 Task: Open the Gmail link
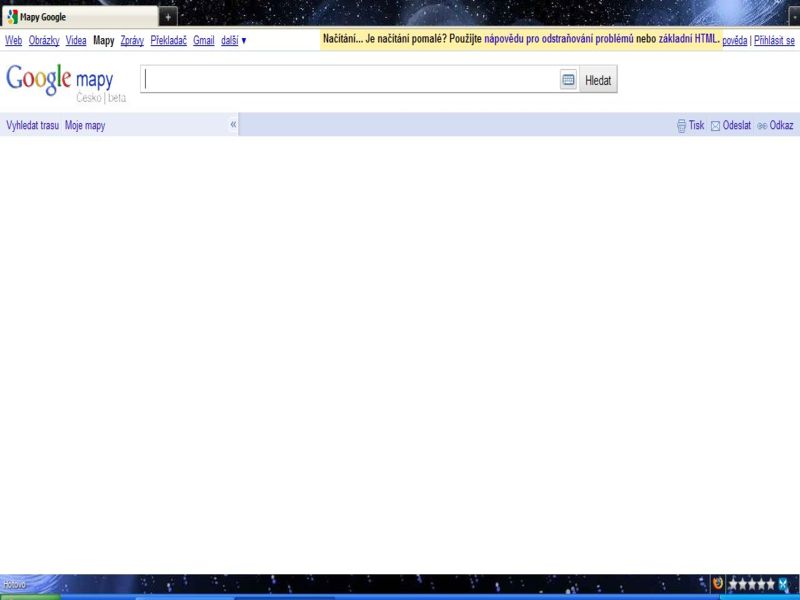click(x=204, y=40)
